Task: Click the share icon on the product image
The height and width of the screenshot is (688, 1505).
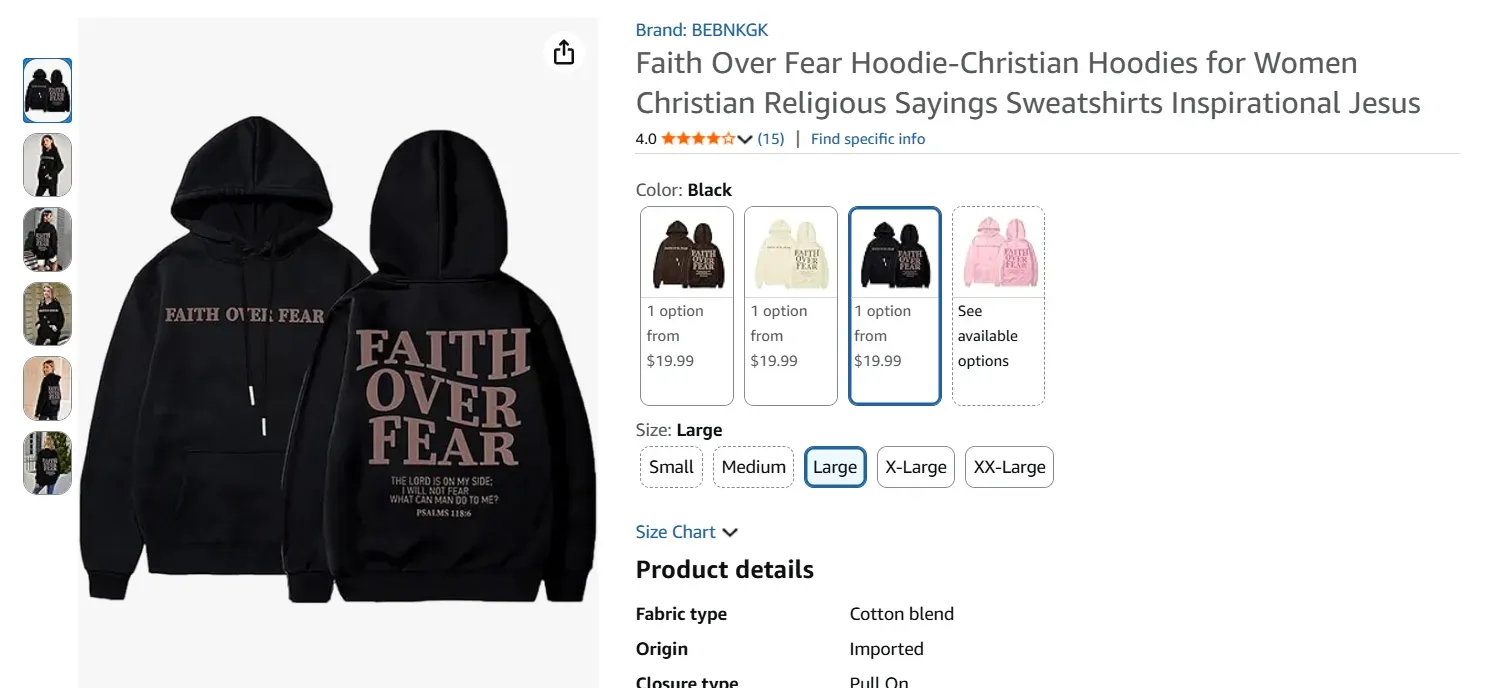Action: point(563,51)
